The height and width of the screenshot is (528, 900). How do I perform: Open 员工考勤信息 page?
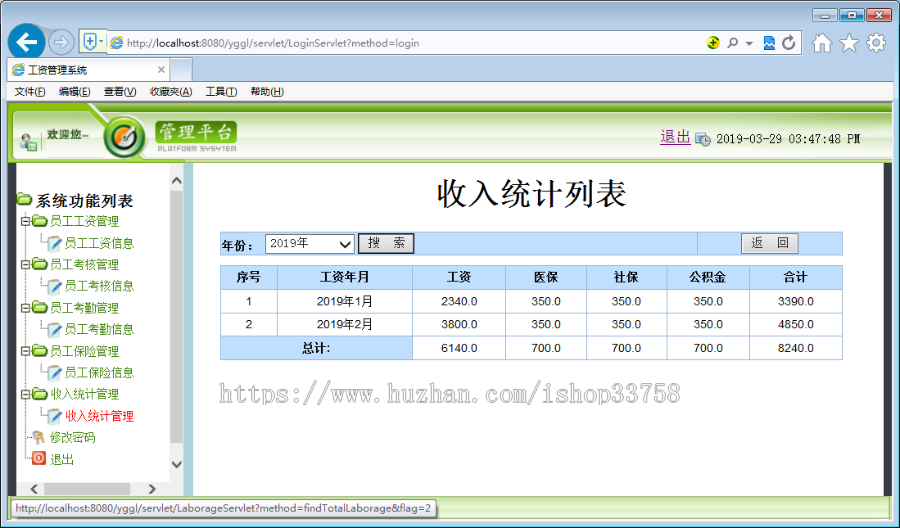[x=99, y=329]
